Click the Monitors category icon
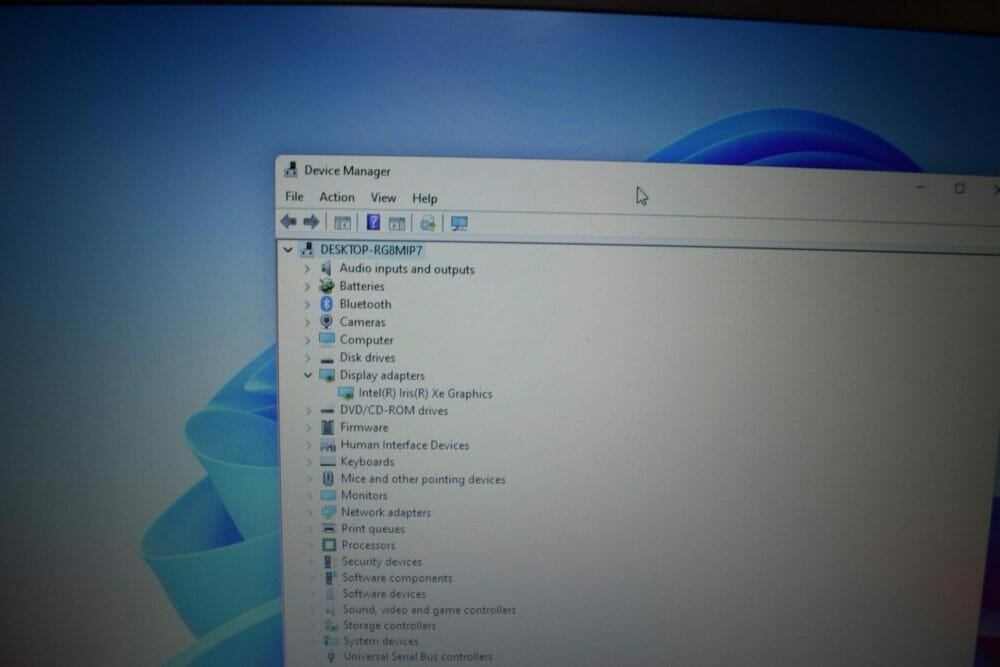The height and width of the screenshot is (667, 1000). pos(328,495)
